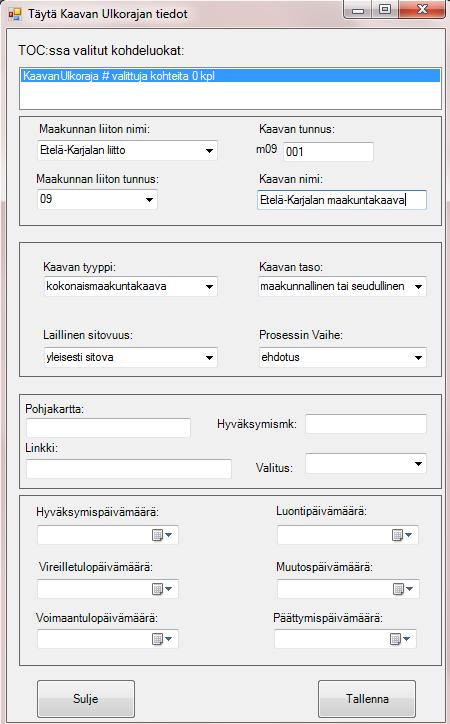The image size is (450, 724).
Task: Open the Muutospäivämäärä calendar icon
Action: point(402,589)
